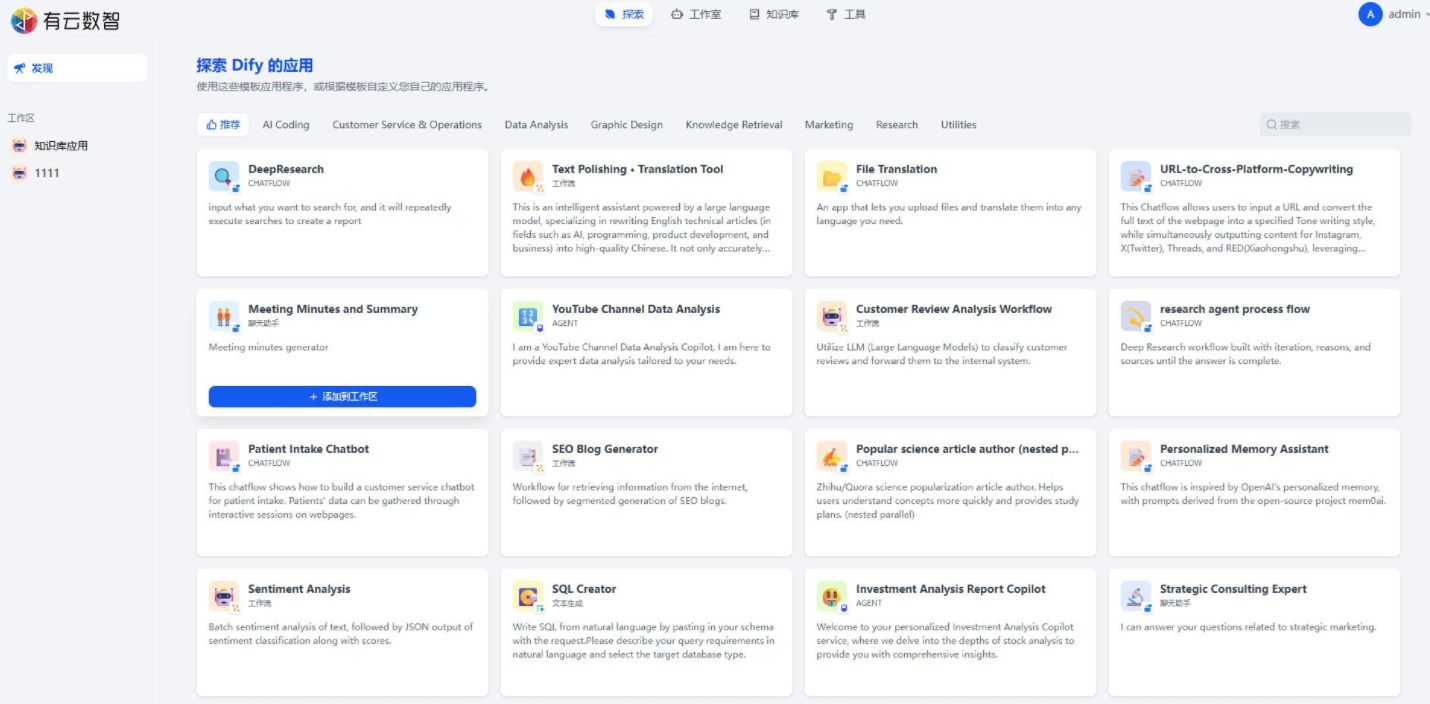Select the Marketing category filter
The image size is (1430, 704).
(x=829, y=125)
